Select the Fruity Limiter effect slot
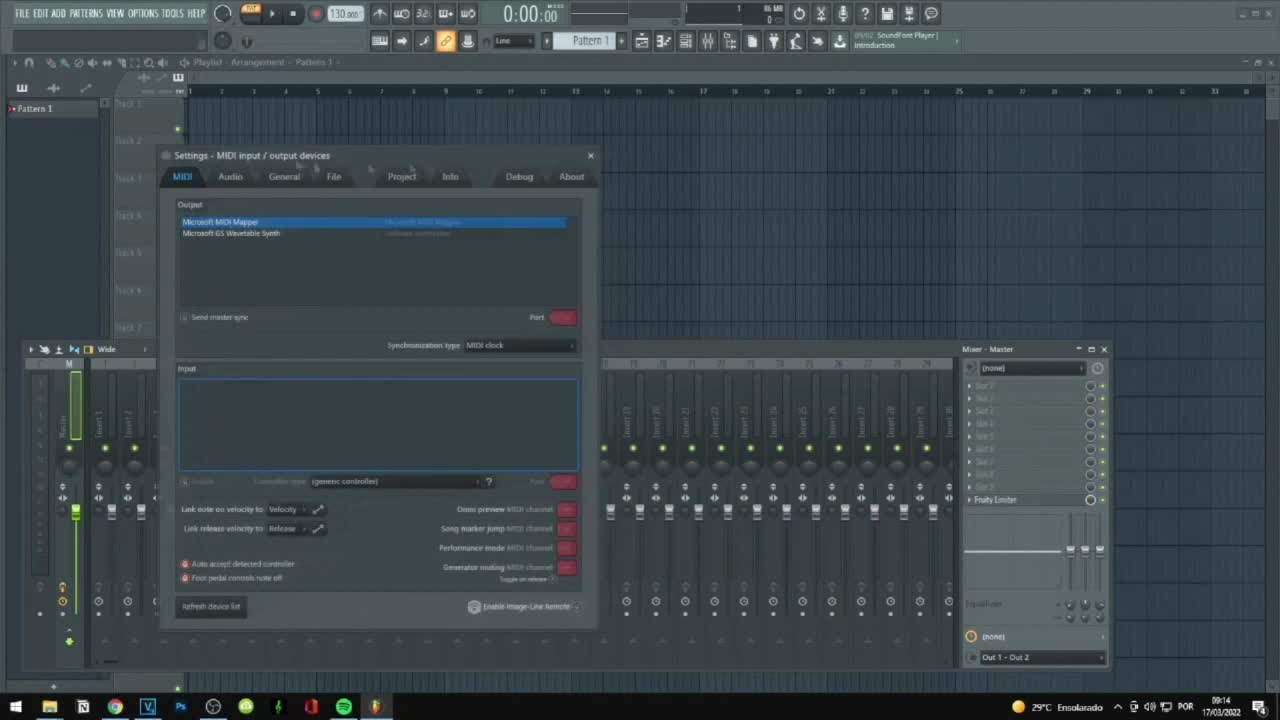Screen dimensions: 1280x720 click(1025, 500)
